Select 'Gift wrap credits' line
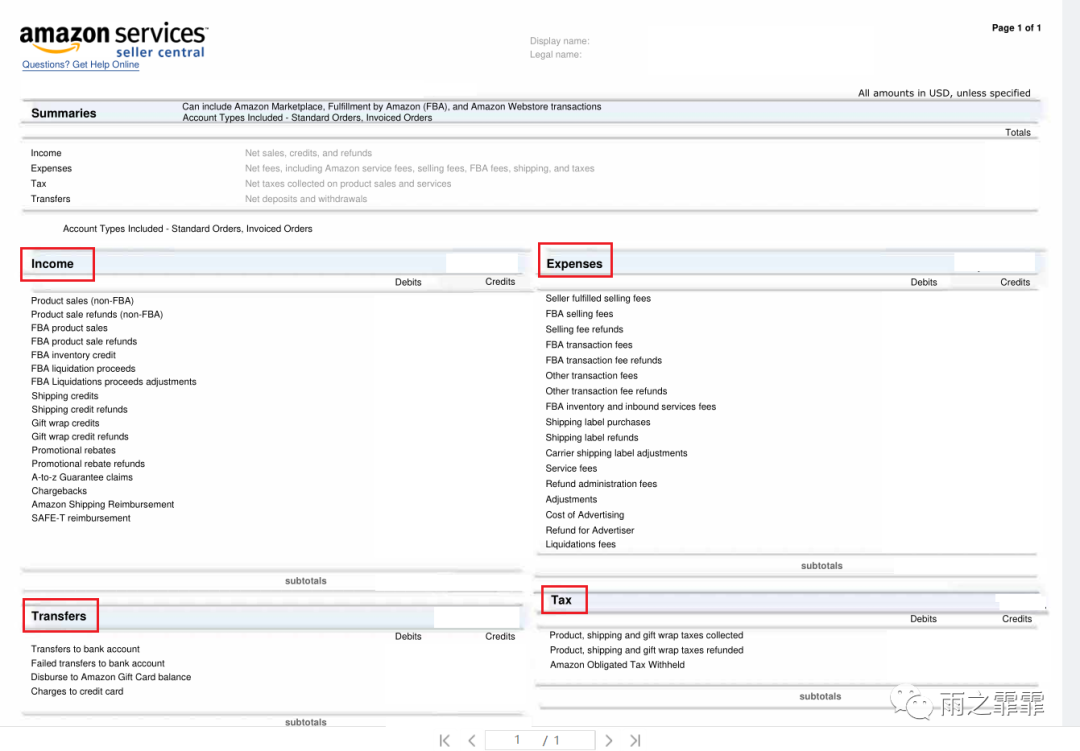This screenshot has width=1080, height=751. pos(65,423)
